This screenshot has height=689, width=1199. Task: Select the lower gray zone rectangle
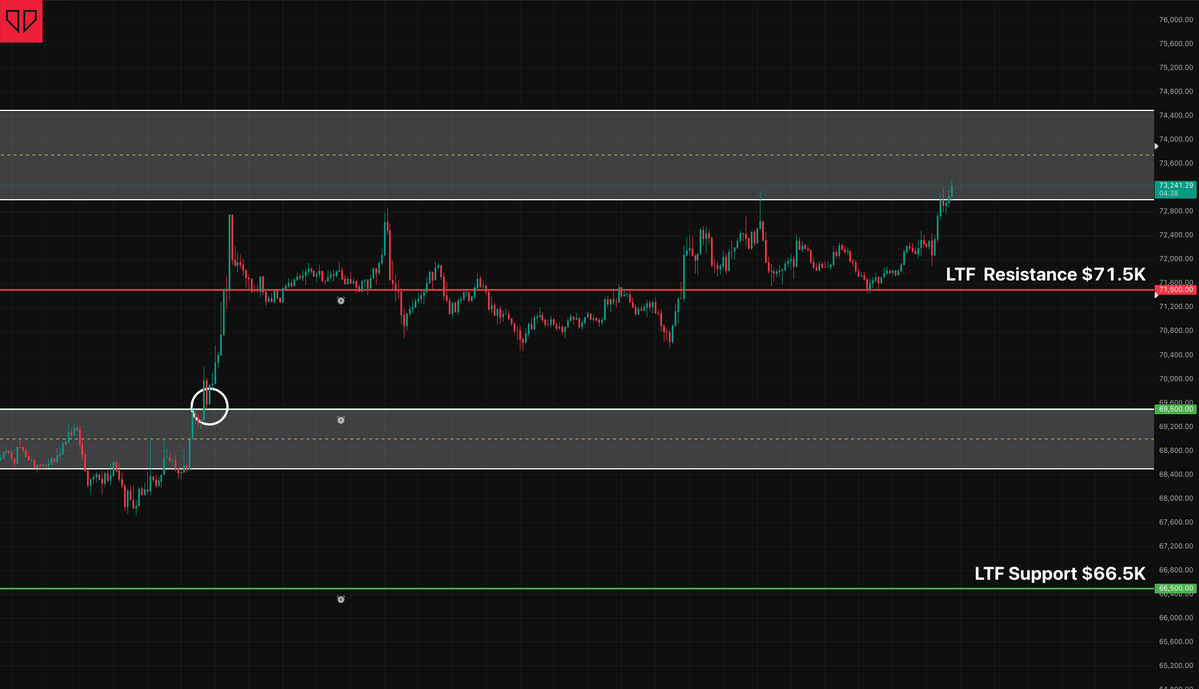[600, 453]
